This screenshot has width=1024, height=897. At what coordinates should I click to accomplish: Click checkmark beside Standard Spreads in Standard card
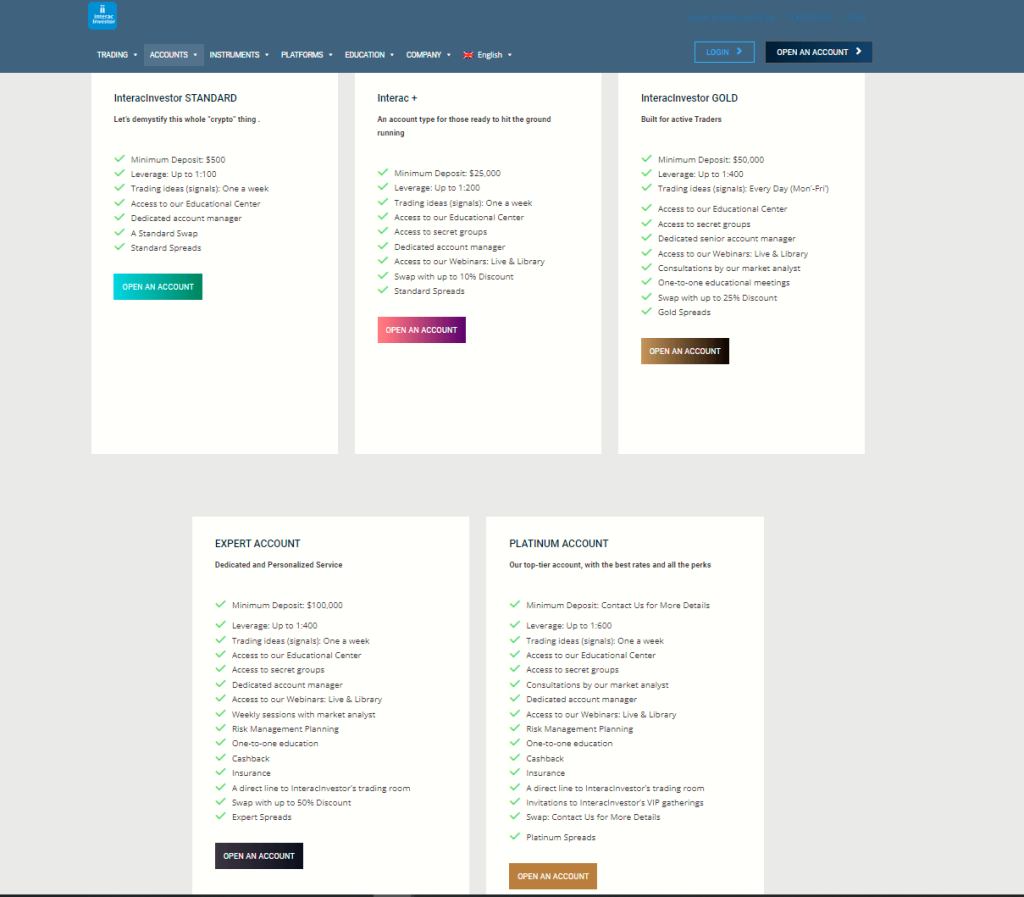[120, 247]
